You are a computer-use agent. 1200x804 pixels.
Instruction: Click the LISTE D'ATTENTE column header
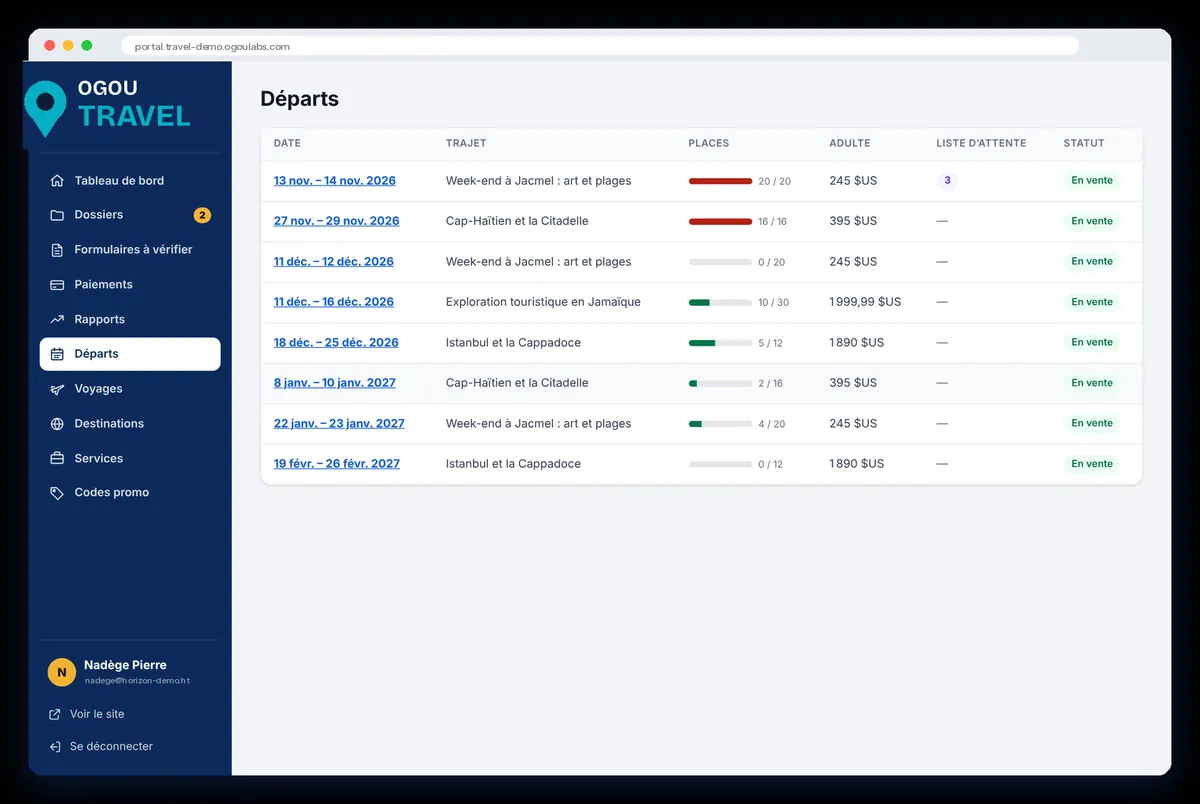click(981, 143)
